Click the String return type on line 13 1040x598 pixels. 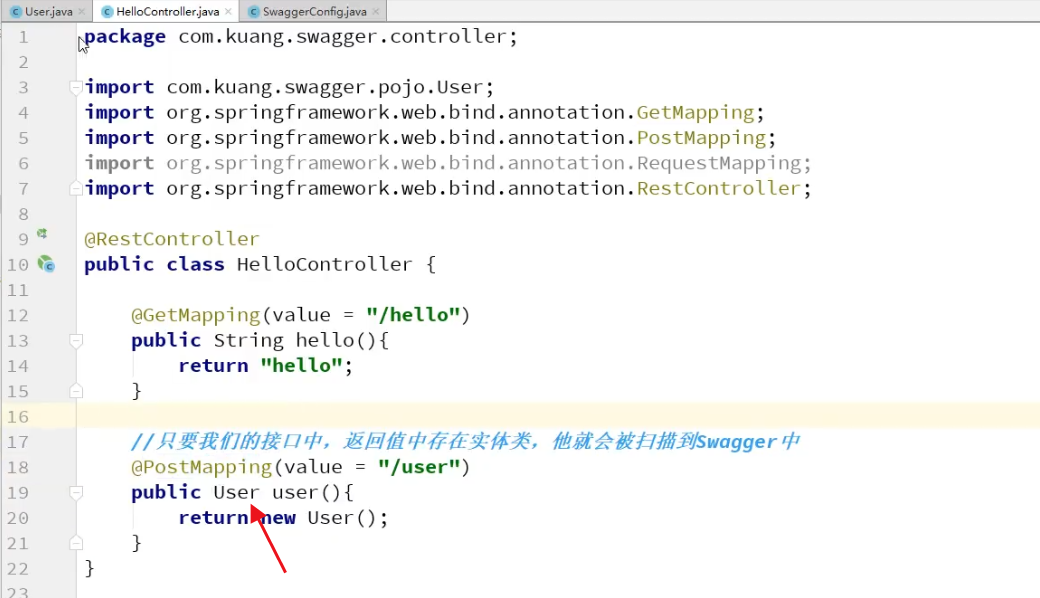[248, 341]
